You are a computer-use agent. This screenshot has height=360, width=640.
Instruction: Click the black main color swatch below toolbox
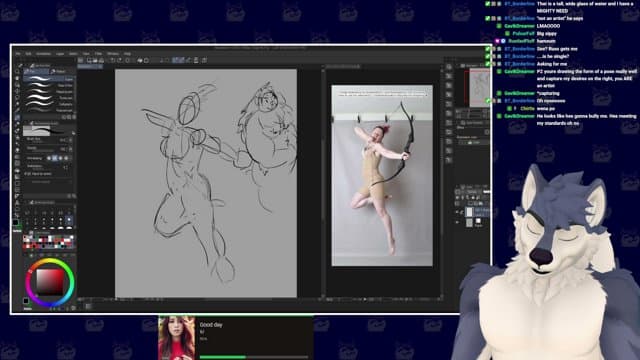point(16,222)
